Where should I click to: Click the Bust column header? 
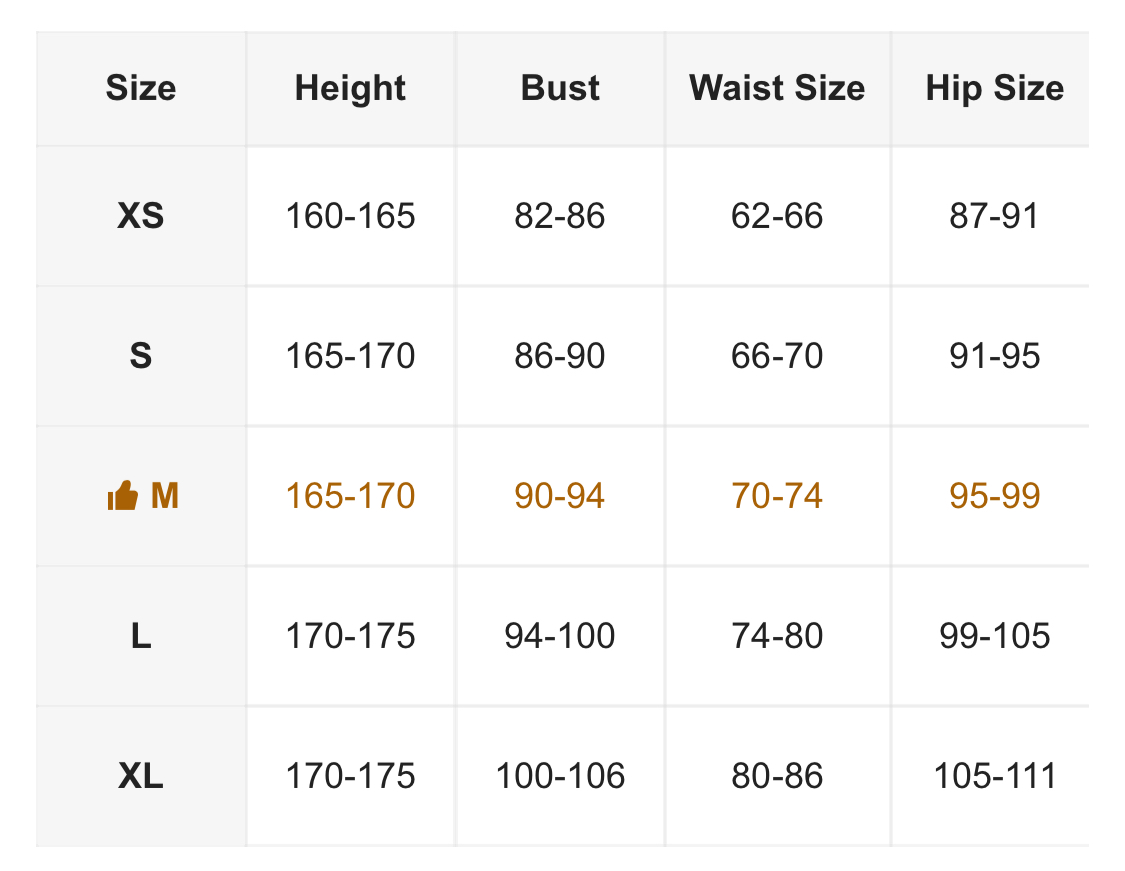[560, 88]
